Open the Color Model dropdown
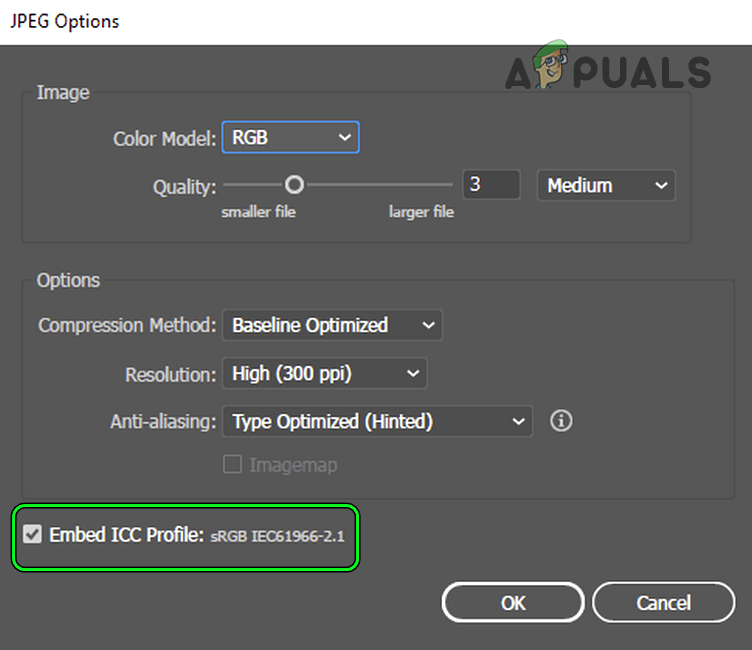 coord(290,138)
